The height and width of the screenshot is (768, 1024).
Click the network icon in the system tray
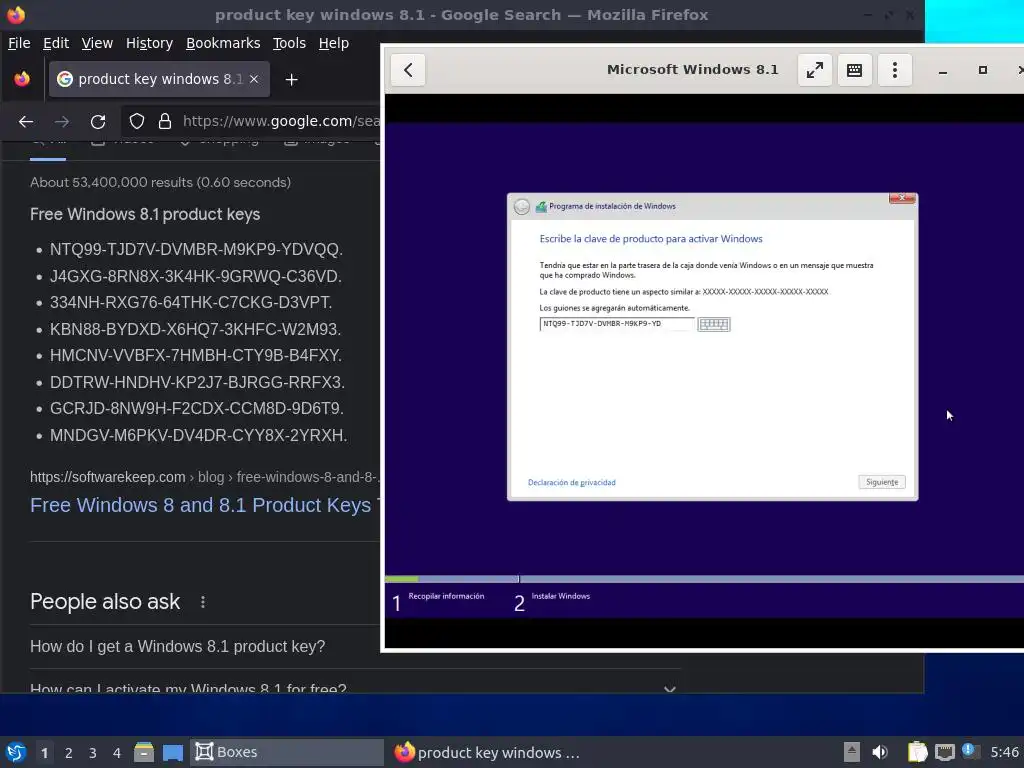coord(944,752)
